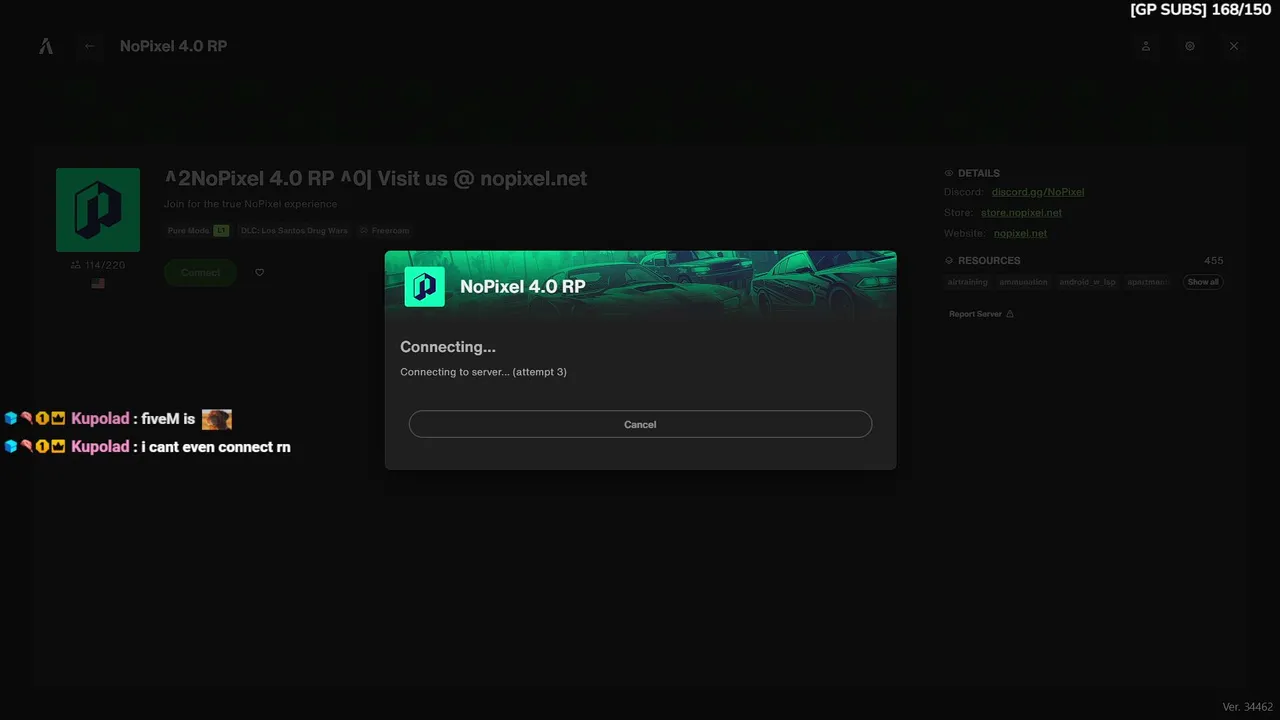Open the user account icon
The height and width of the screenshot is (720, 1280).
point(1146,46)
